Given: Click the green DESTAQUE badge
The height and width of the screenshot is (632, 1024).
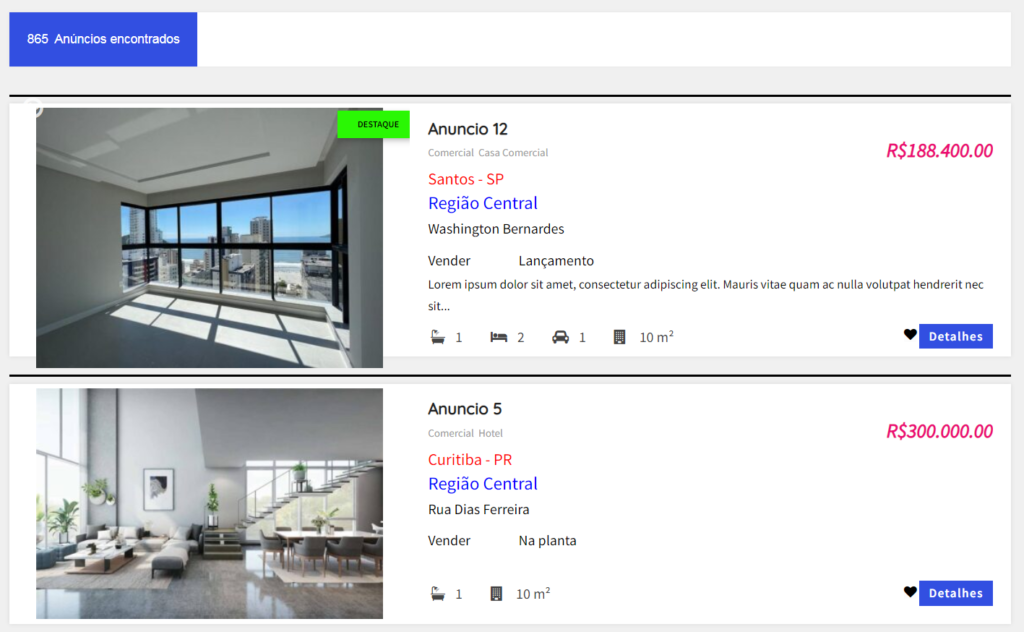Looking at the screenshot, I should click(x=376, y=124).
